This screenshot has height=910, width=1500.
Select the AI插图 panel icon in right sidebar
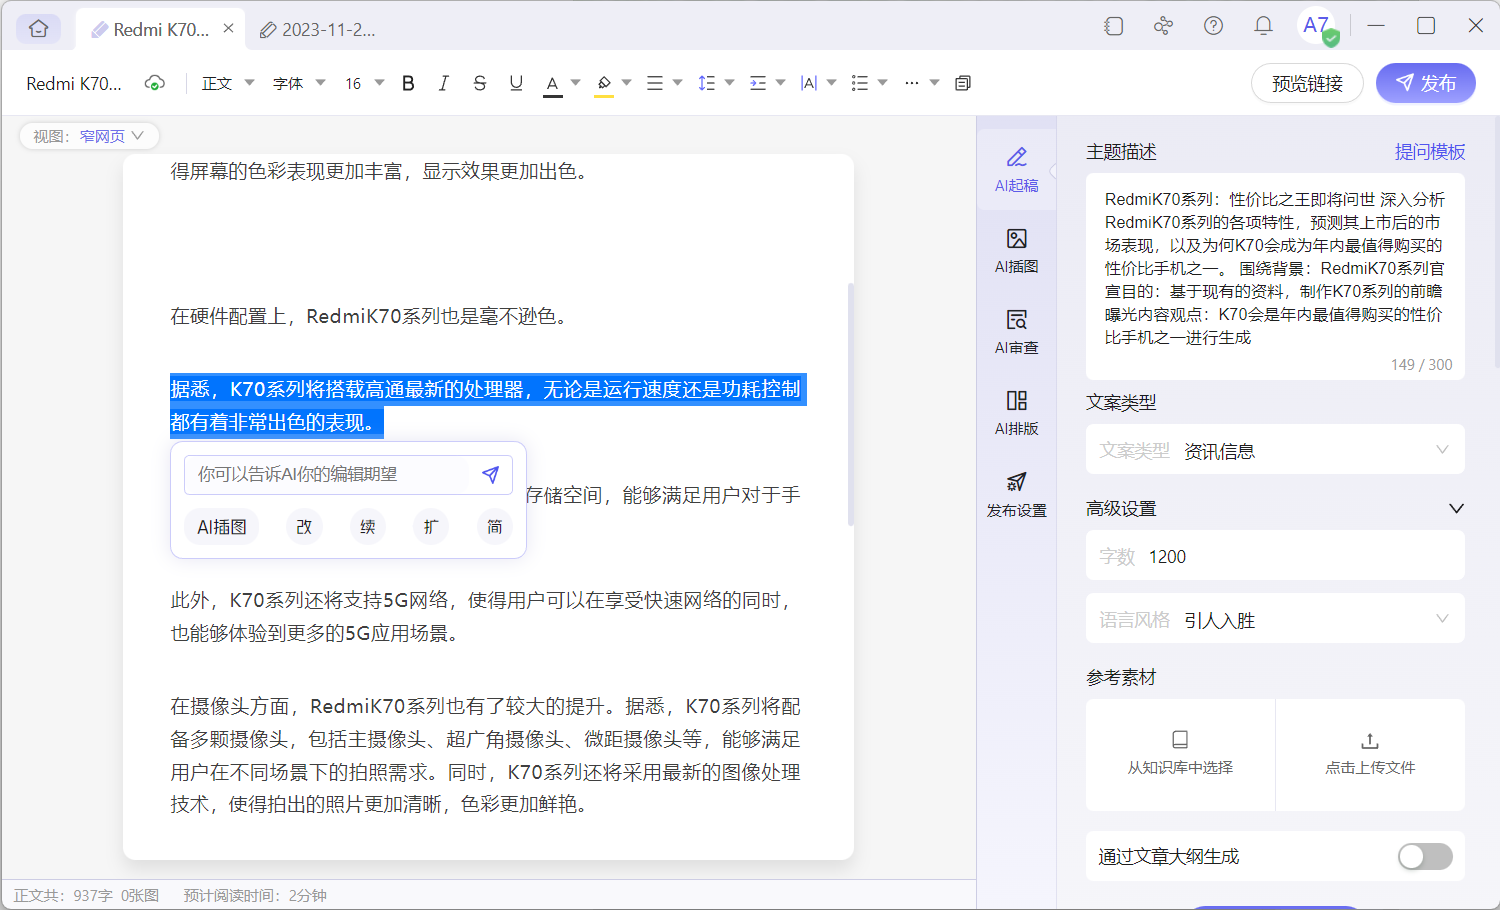click(1016, 250)
